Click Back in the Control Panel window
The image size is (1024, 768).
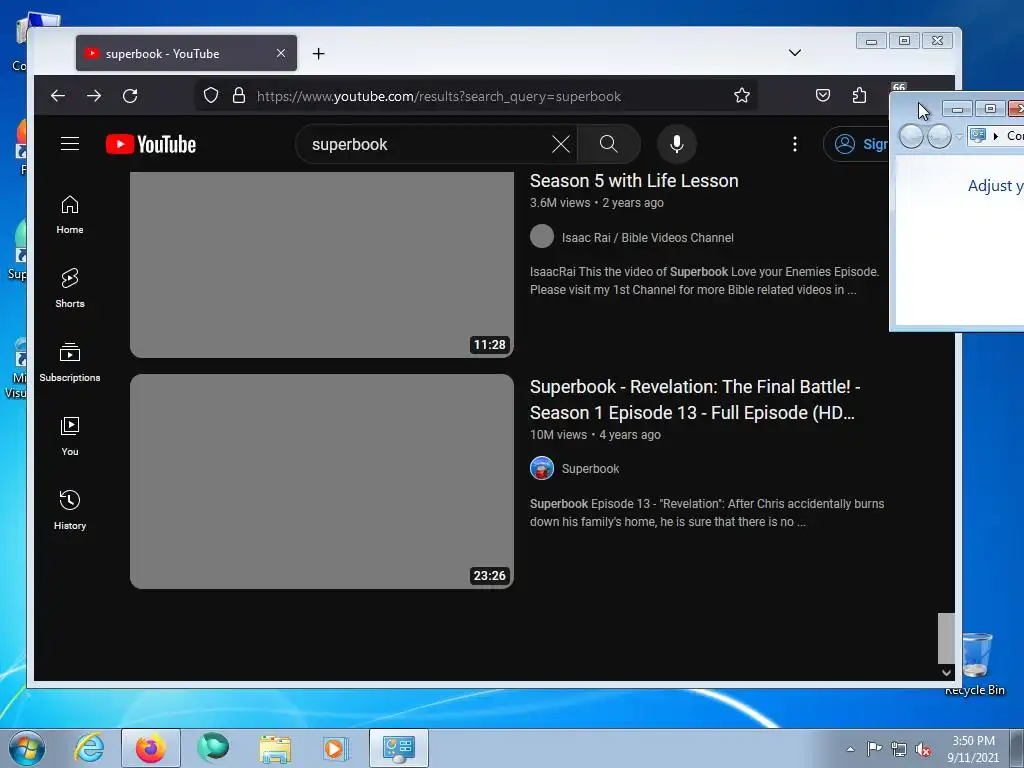click(x=911, y=136)
